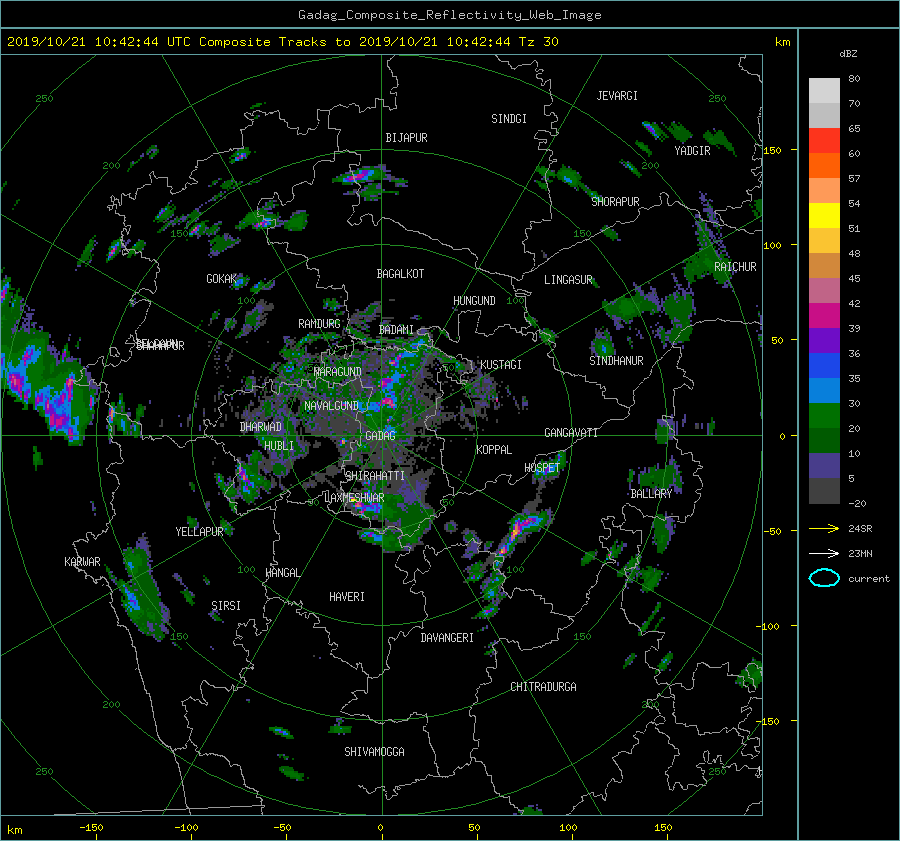Click the LAXMESHWAR city label
The width and height of the screenshot is (900, 841).
coord(354,498)
